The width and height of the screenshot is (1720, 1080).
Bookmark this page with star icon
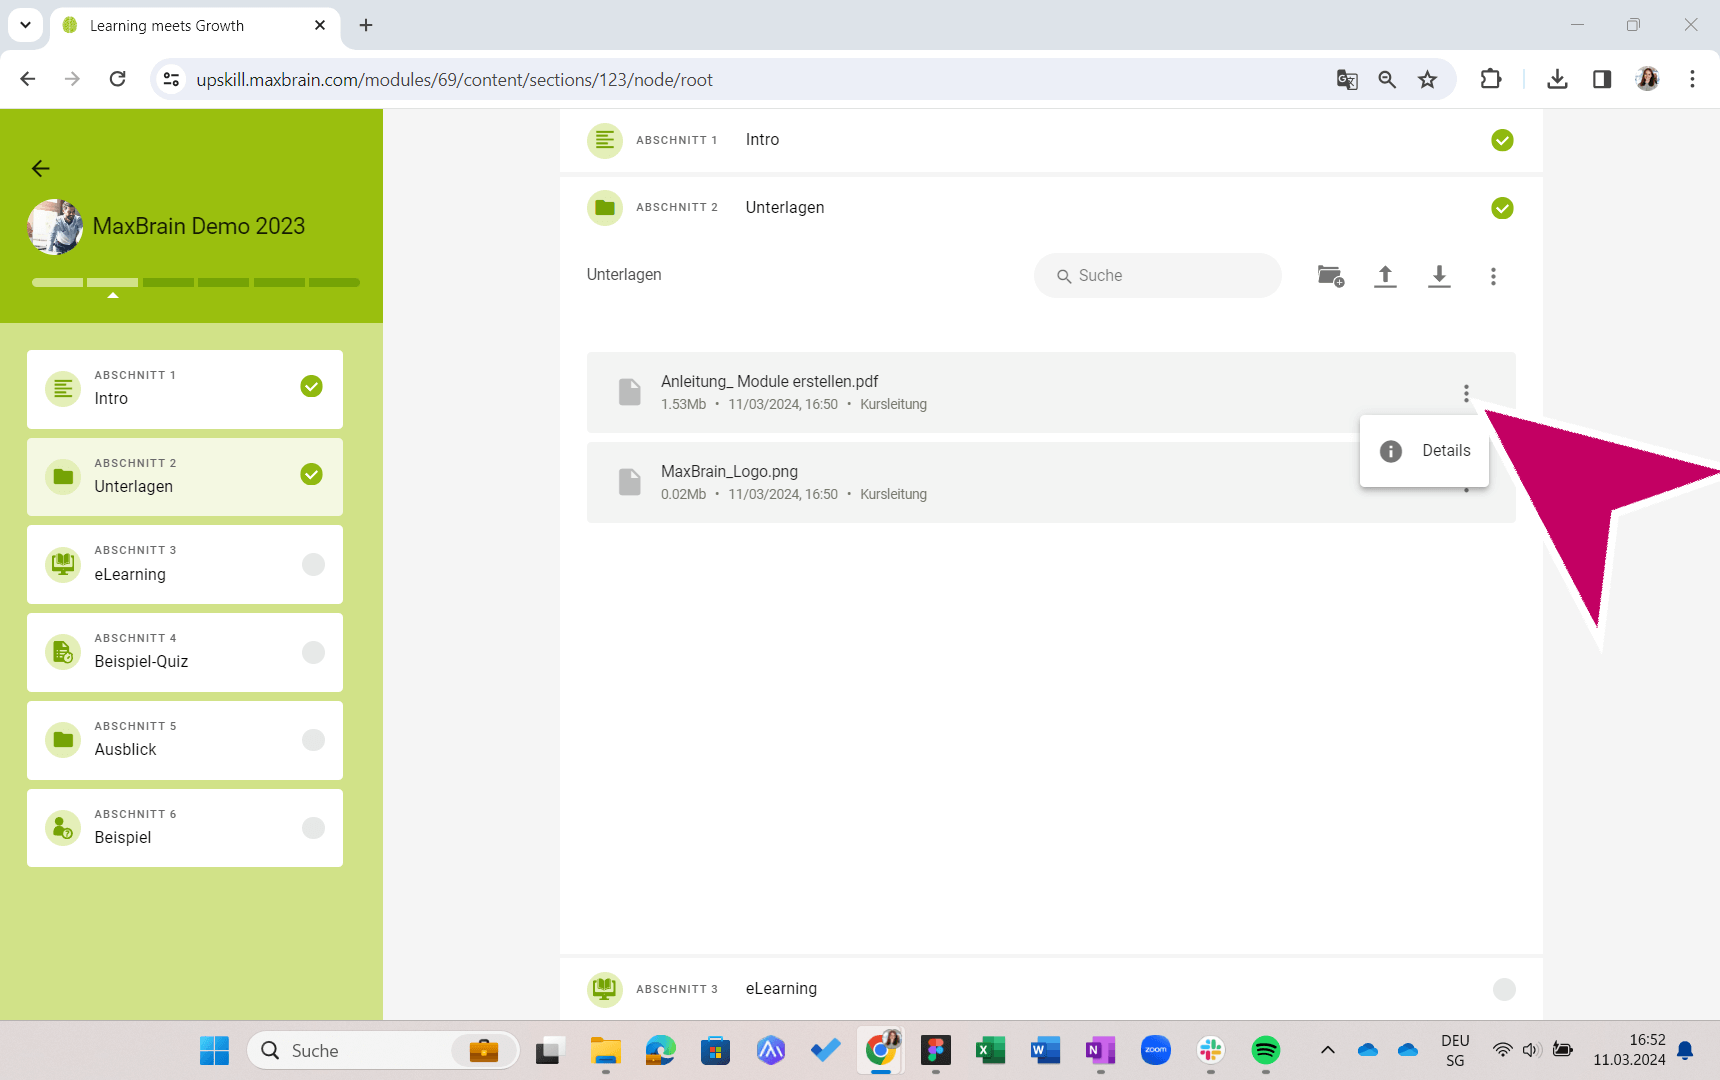[x=1427, y=79]
